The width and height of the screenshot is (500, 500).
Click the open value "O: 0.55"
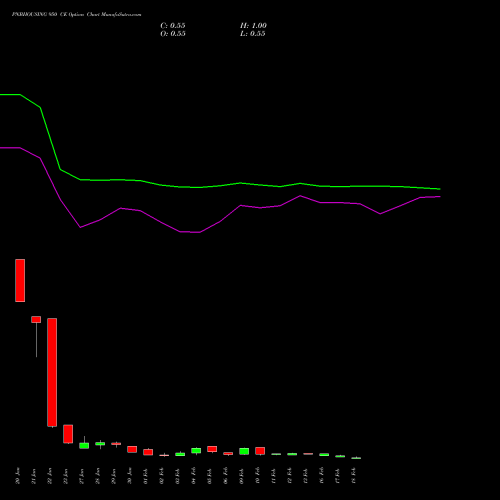pos(173,34)
